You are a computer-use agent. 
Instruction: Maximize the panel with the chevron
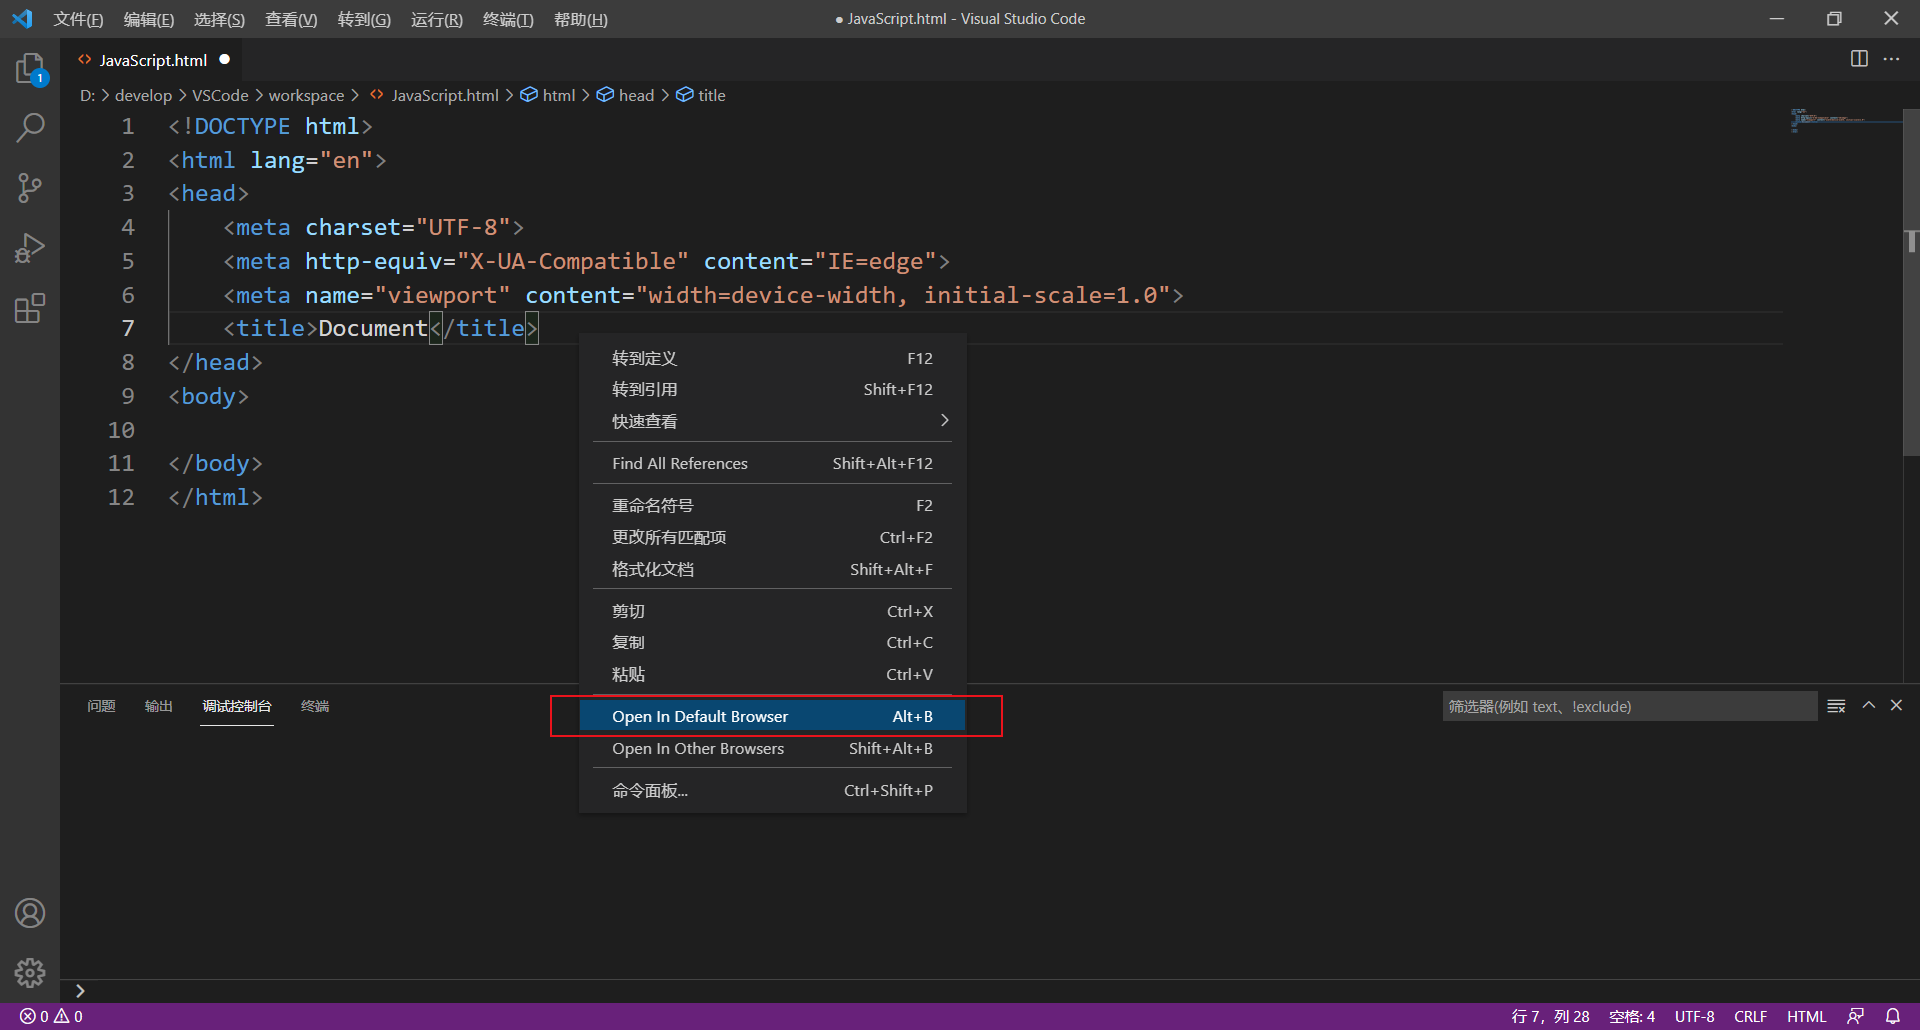pyautogui.click(x=1868, y=705)
